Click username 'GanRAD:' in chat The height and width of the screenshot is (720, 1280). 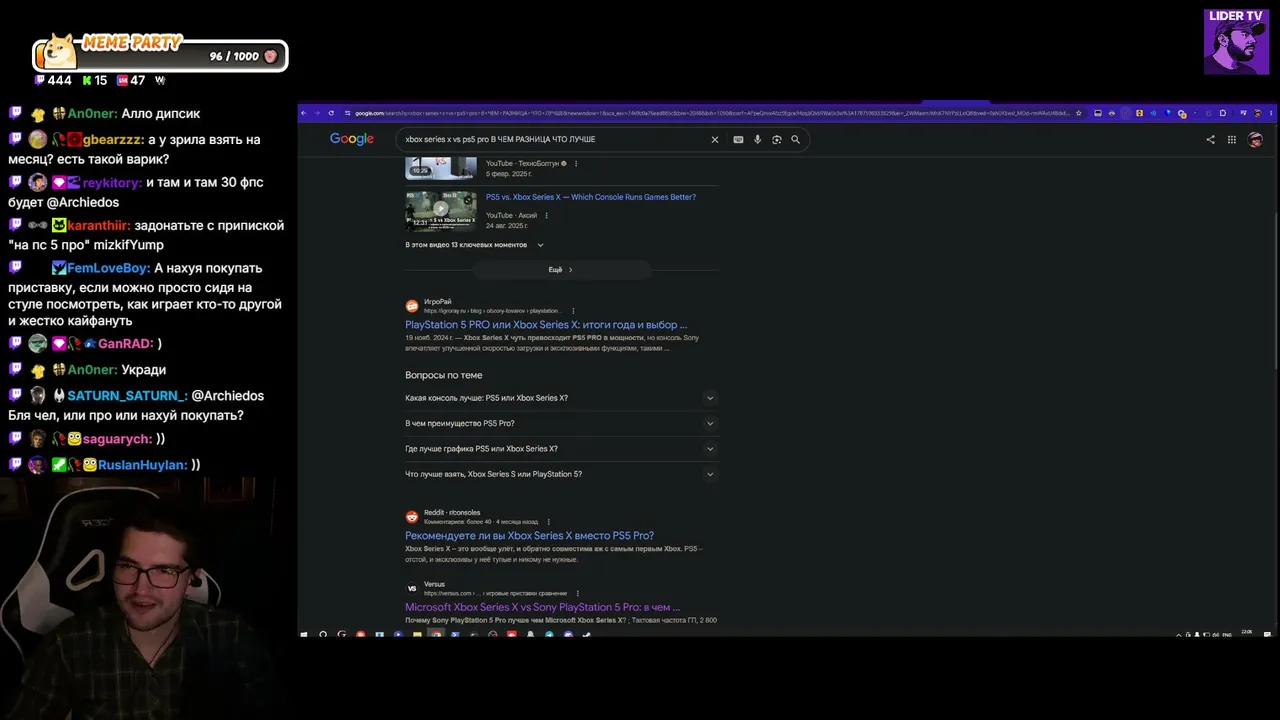tap(125, 344)
